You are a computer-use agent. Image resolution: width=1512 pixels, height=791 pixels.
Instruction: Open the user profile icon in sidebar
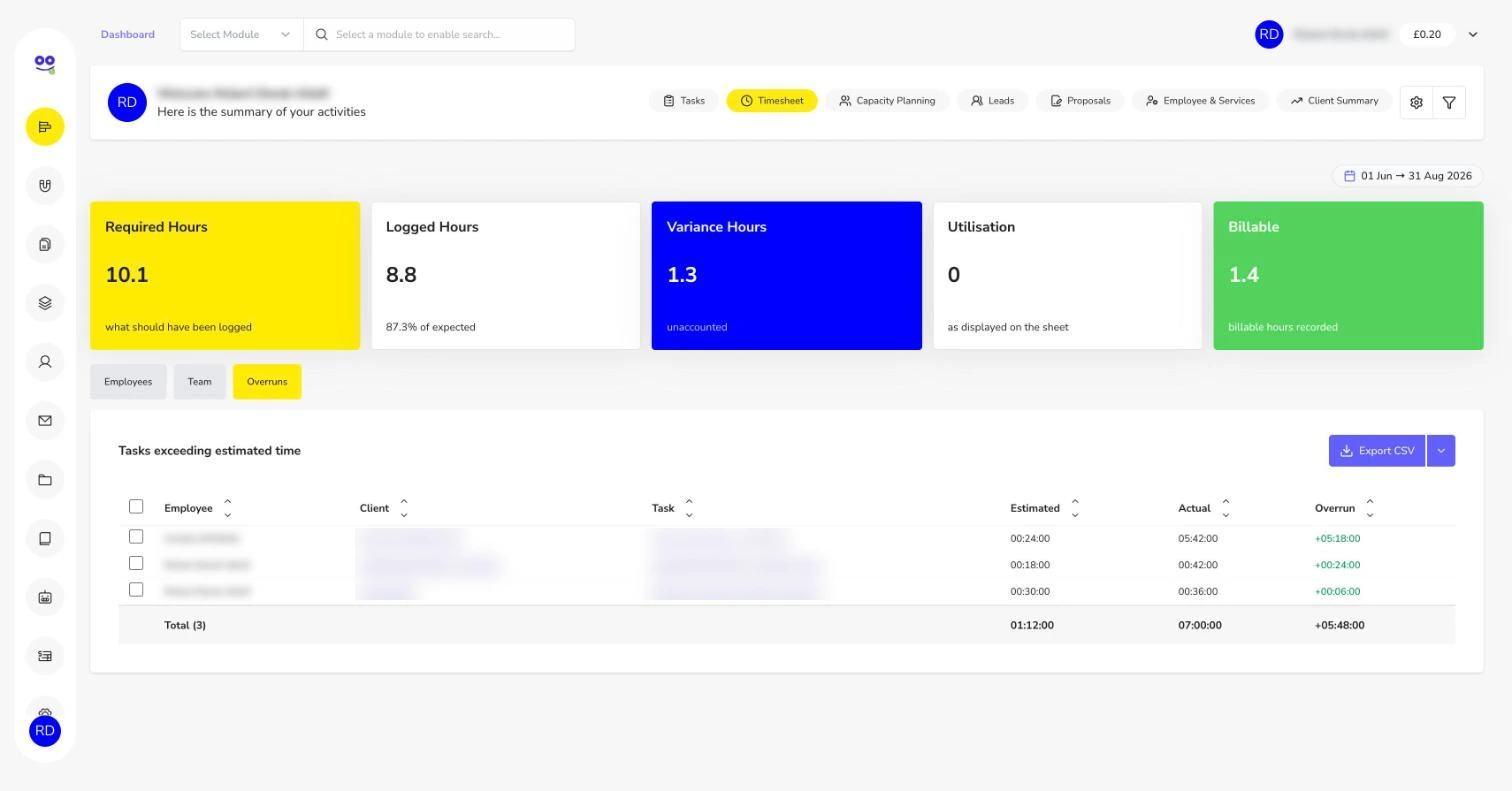pos(45,362)
